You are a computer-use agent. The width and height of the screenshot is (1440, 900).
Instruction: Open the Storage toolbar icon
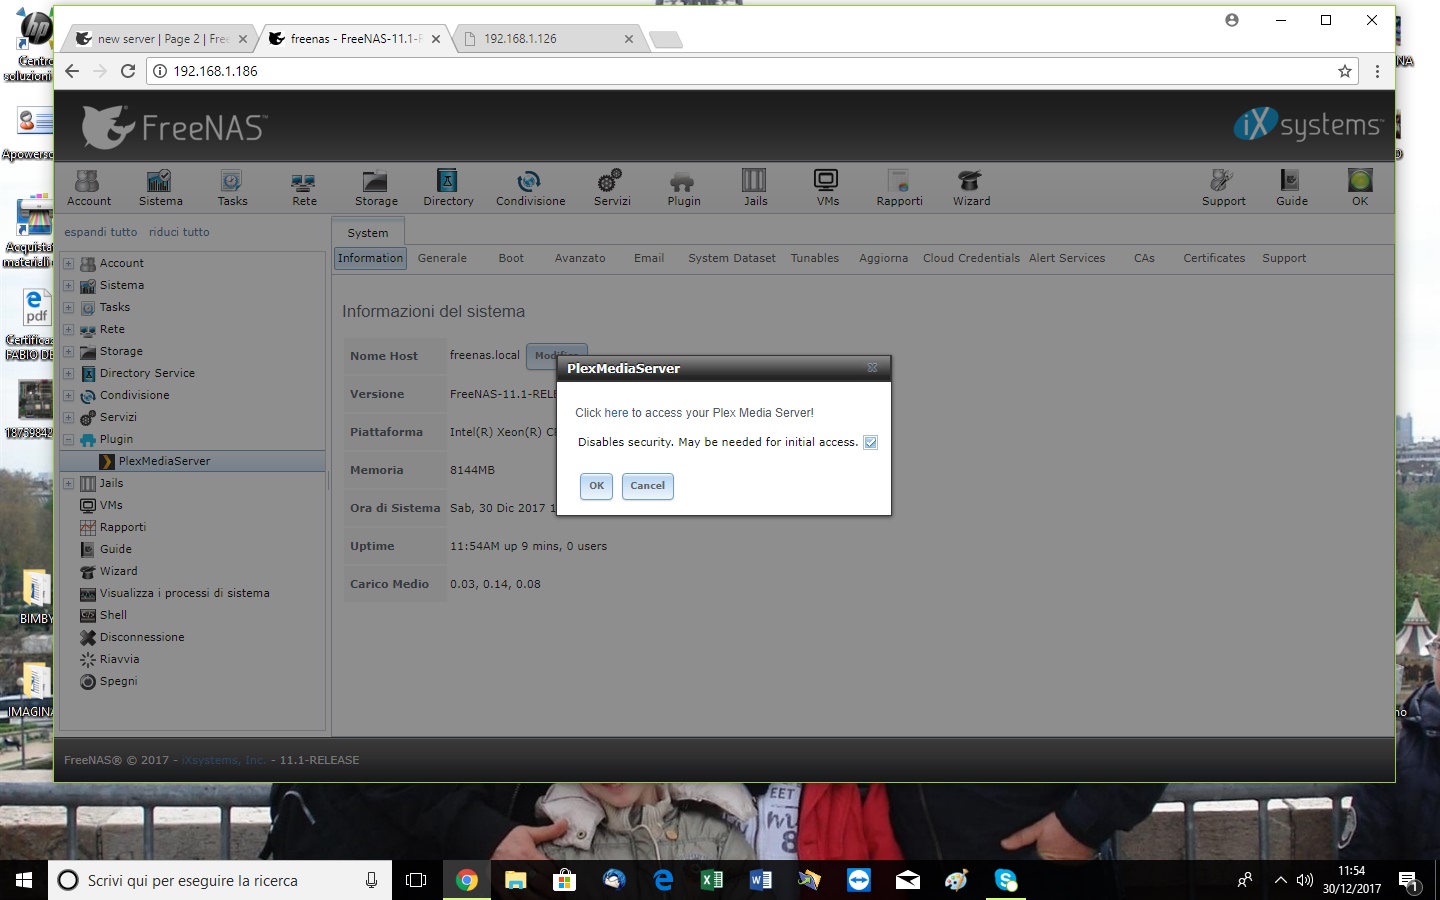click(376, 188)
